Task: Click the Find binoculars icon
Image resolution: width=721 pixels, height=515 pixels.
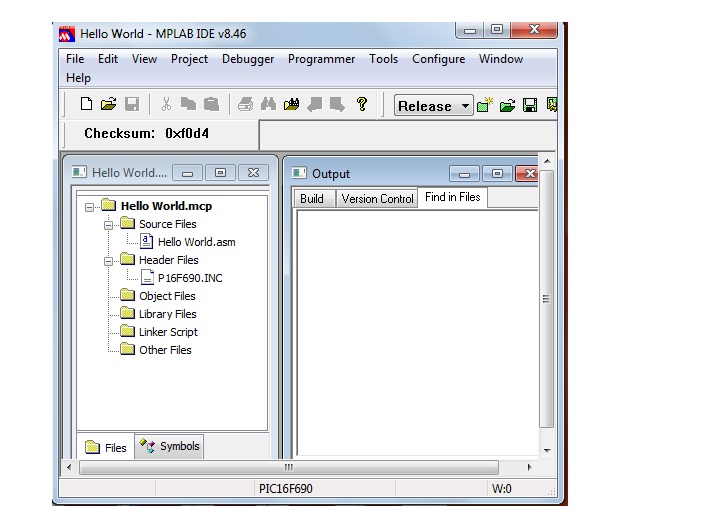Action: coord(269,104)
